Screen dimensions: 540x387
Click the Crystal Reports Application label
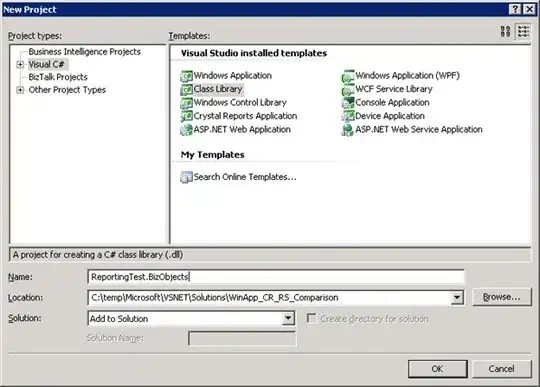click(245, 116)
